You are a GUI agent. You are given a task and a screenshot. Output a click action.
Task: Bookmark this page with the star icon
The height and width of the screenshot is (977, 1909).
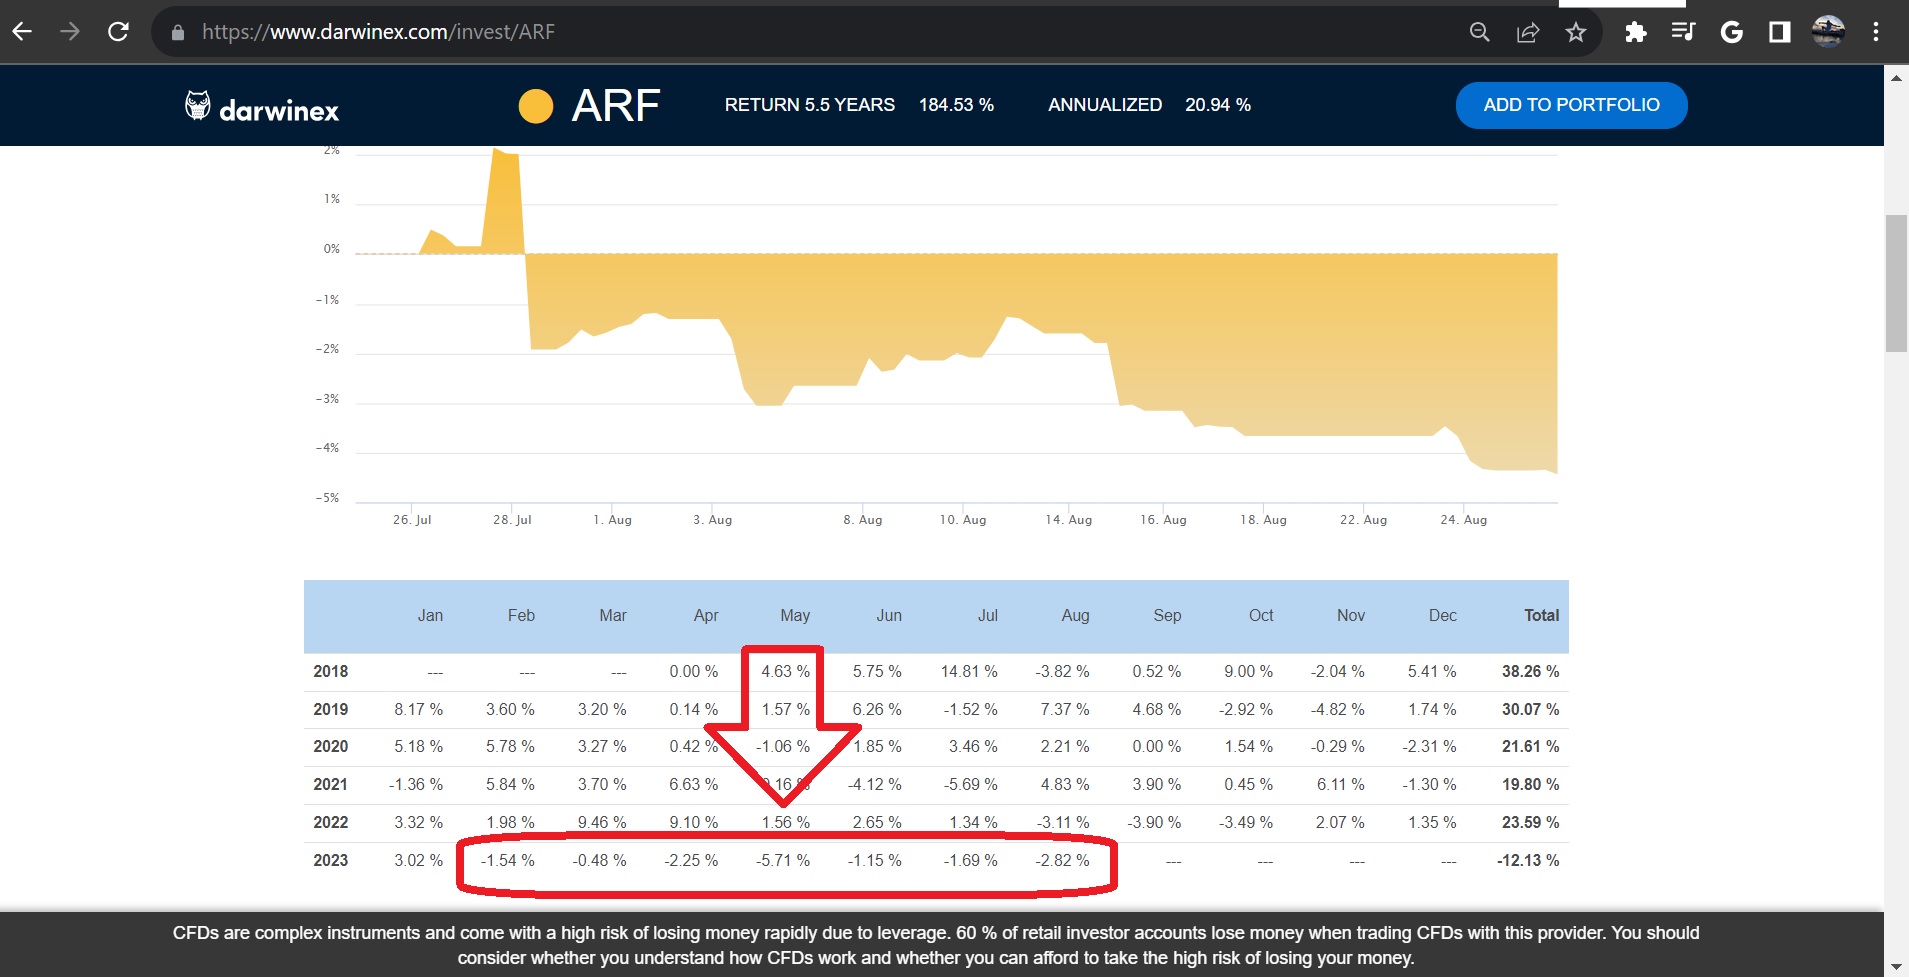1576,32
